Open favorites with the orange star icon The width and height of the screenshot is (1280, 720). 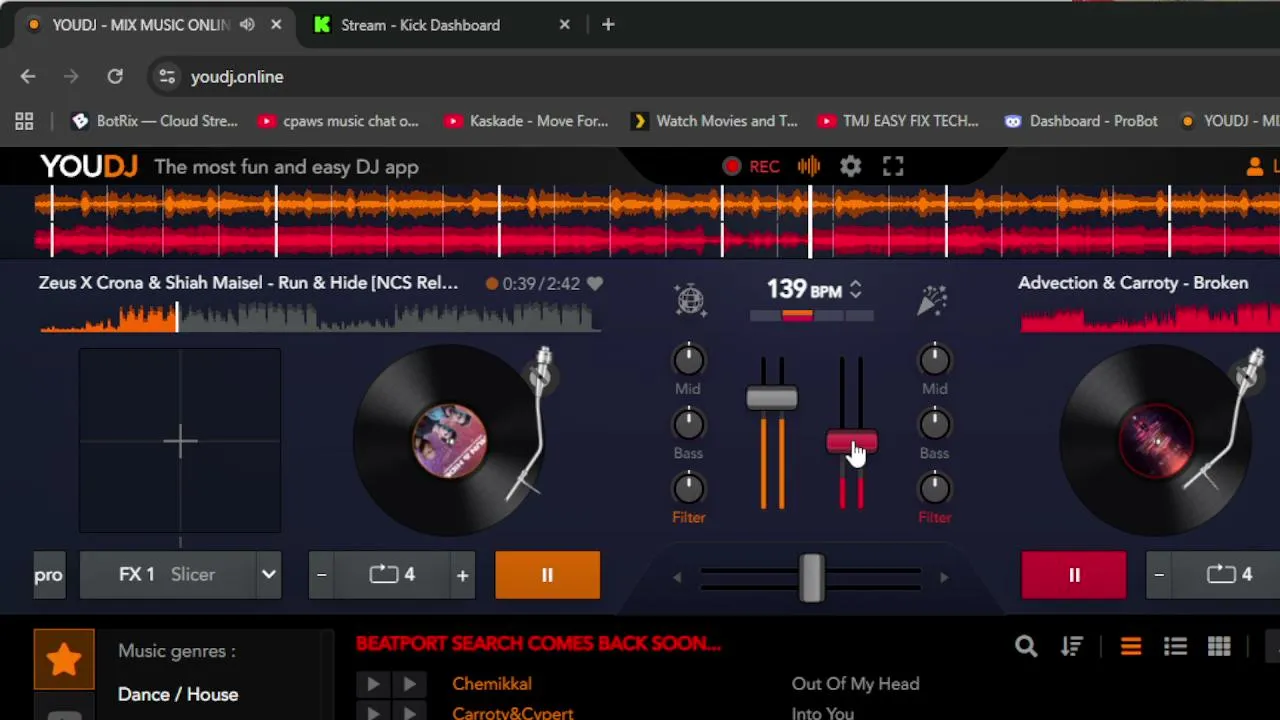tap(64, 659)
